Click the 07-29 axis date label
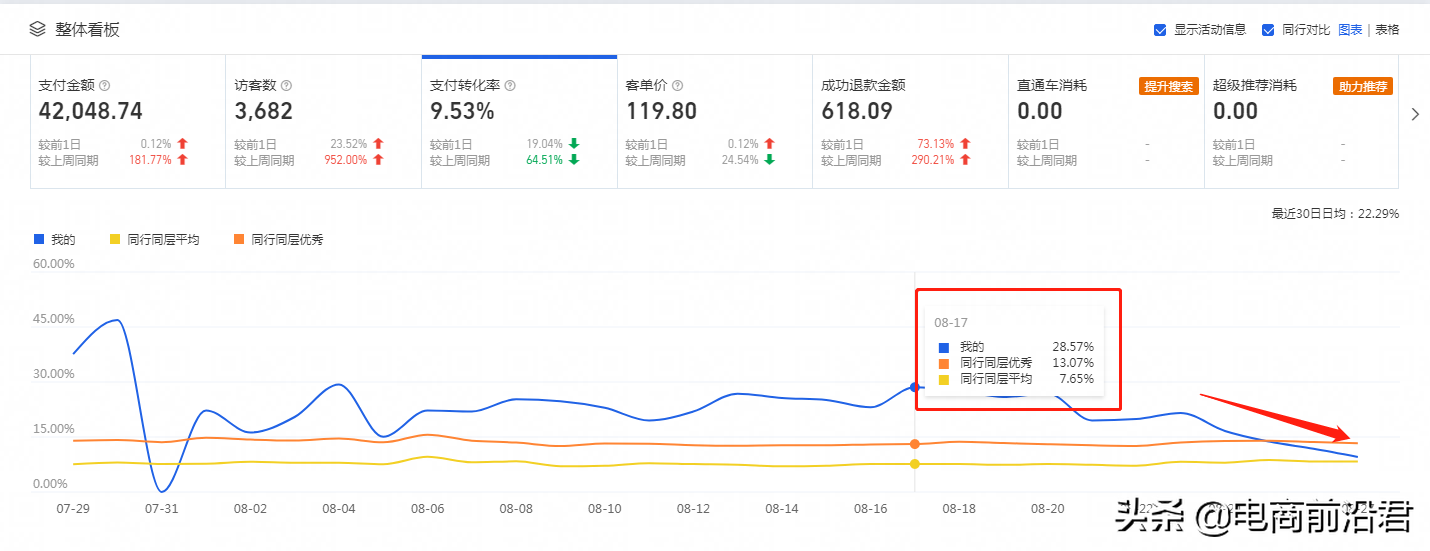 [x=73, y=508]
